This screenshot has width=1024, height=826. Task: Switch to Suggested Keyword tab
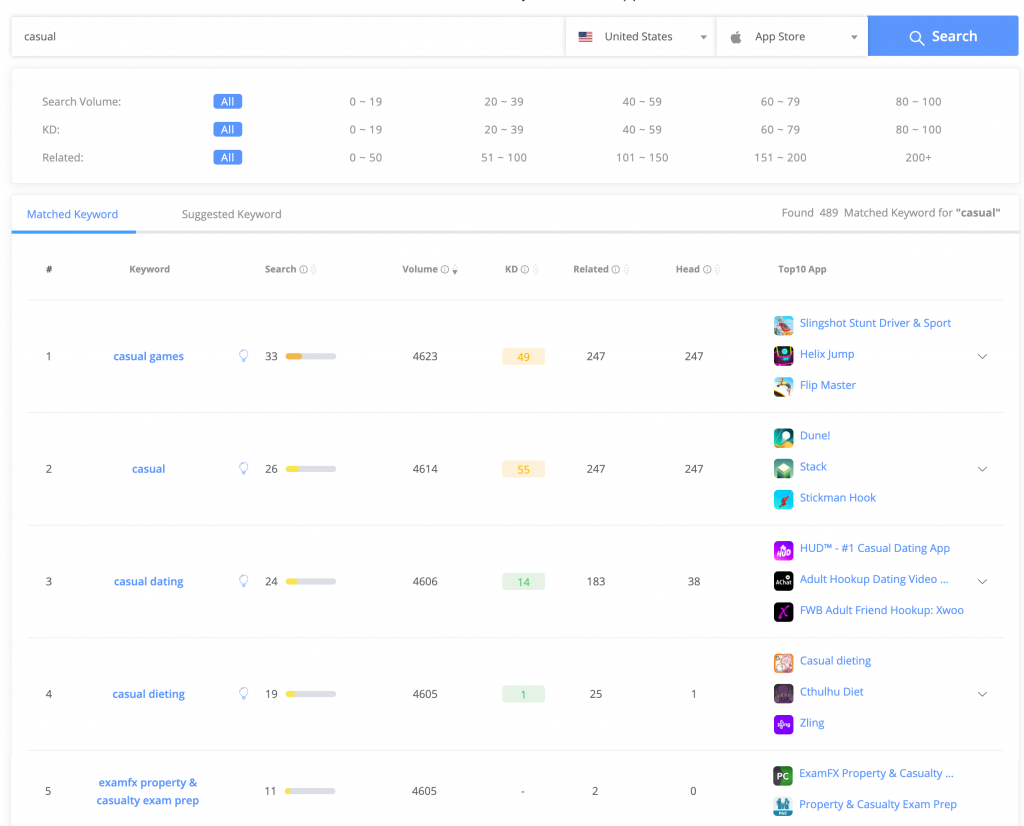pyautogui.click(x=231, y=214)
